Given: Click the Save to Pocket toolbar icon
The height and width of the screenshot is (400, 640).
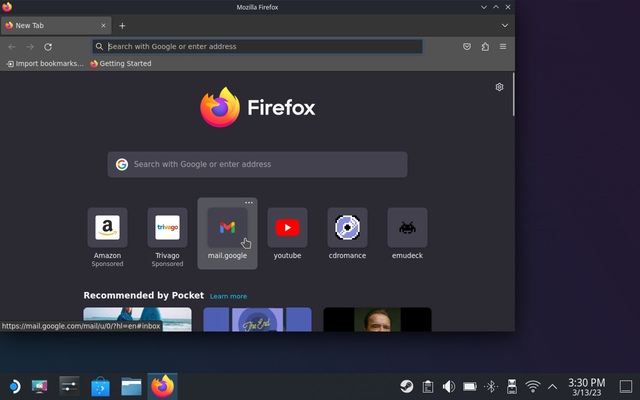Looking at the screenshot, I should (467, 47).
